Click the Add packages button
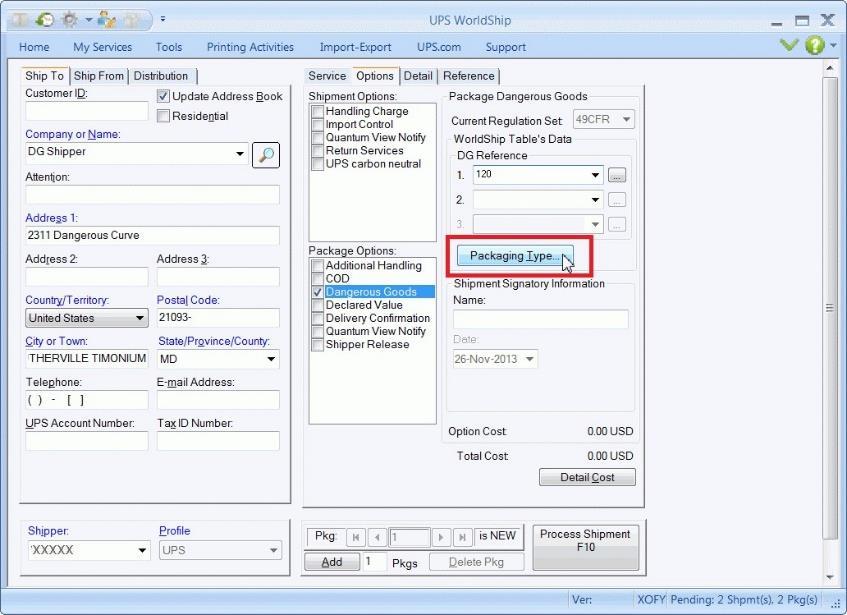This screenshot has height=615, width=847. (x=332, y=562)
